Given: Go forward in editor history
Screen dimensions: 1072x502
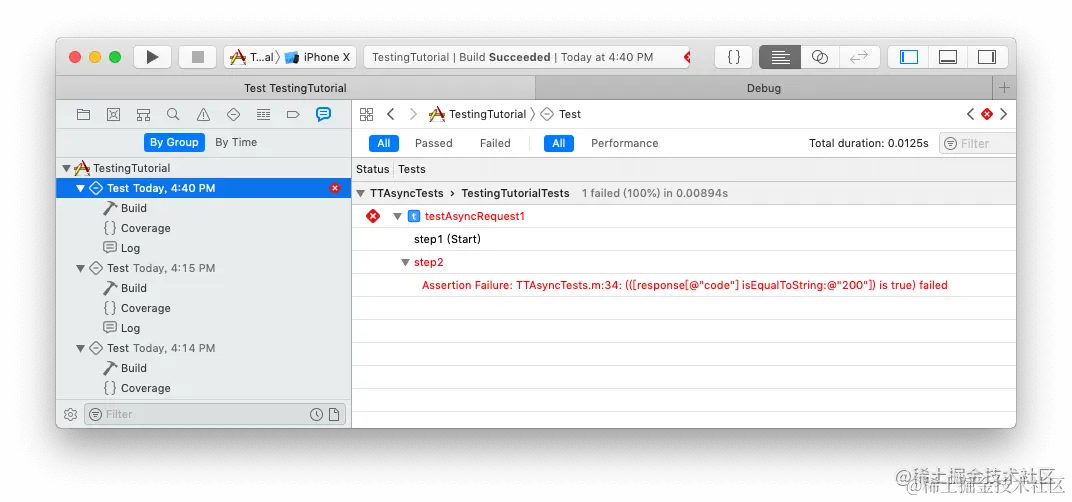Looking at the screenshot, I should (x=413, y=114).
